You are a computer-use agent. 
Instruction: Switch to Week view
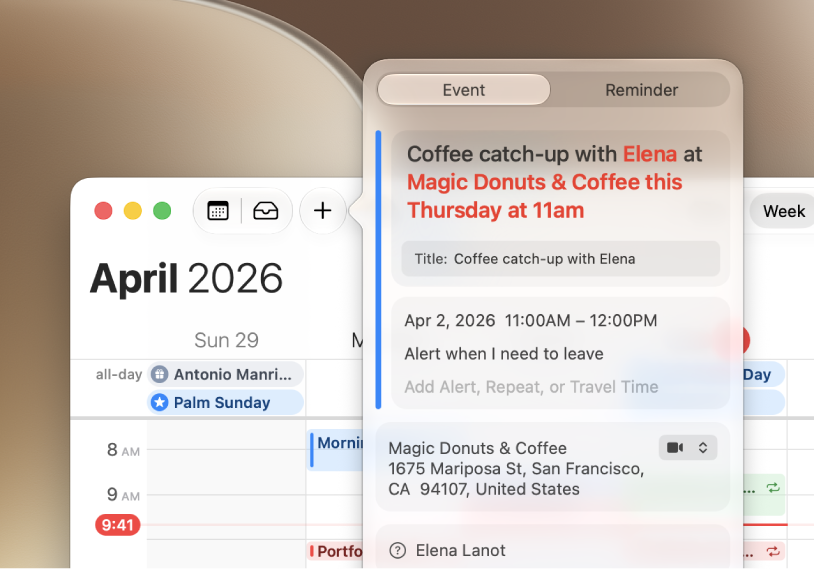tap(783, 211)
